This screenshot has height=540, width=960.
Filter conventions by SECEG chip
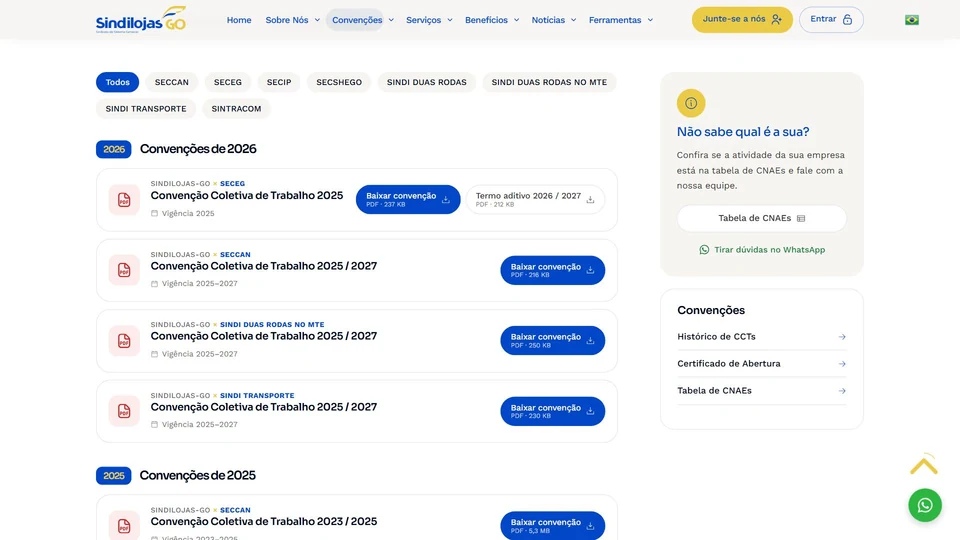click(228, 82)
